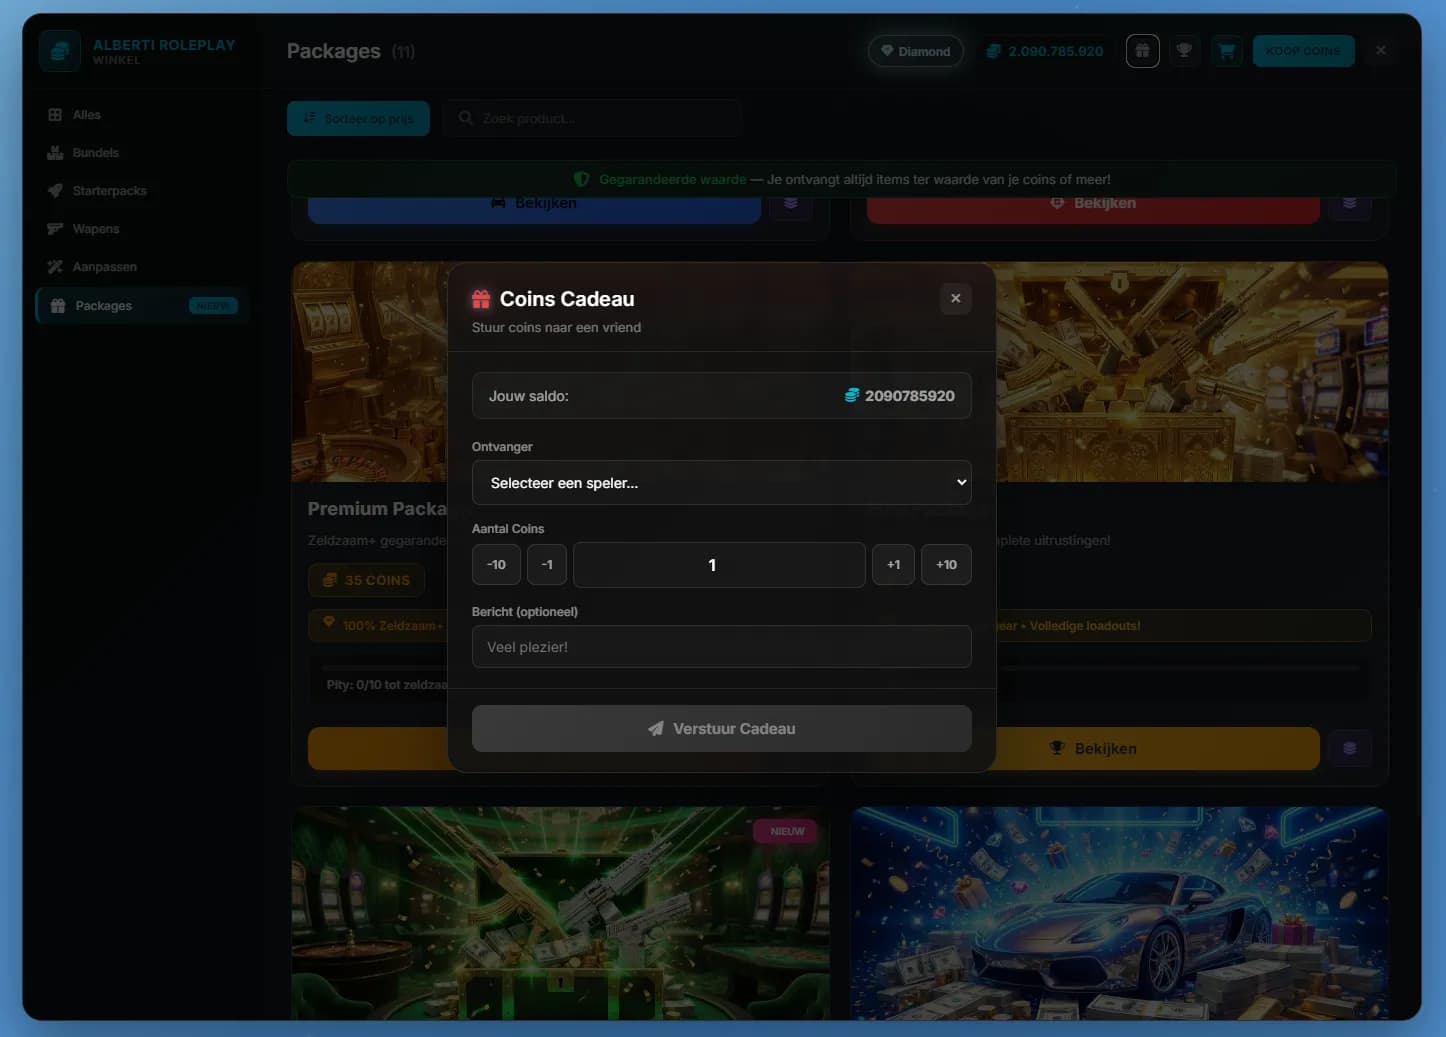Click the gift icon beside Coins Cadeau title
1446x1037 pixels.
[481, 299]
